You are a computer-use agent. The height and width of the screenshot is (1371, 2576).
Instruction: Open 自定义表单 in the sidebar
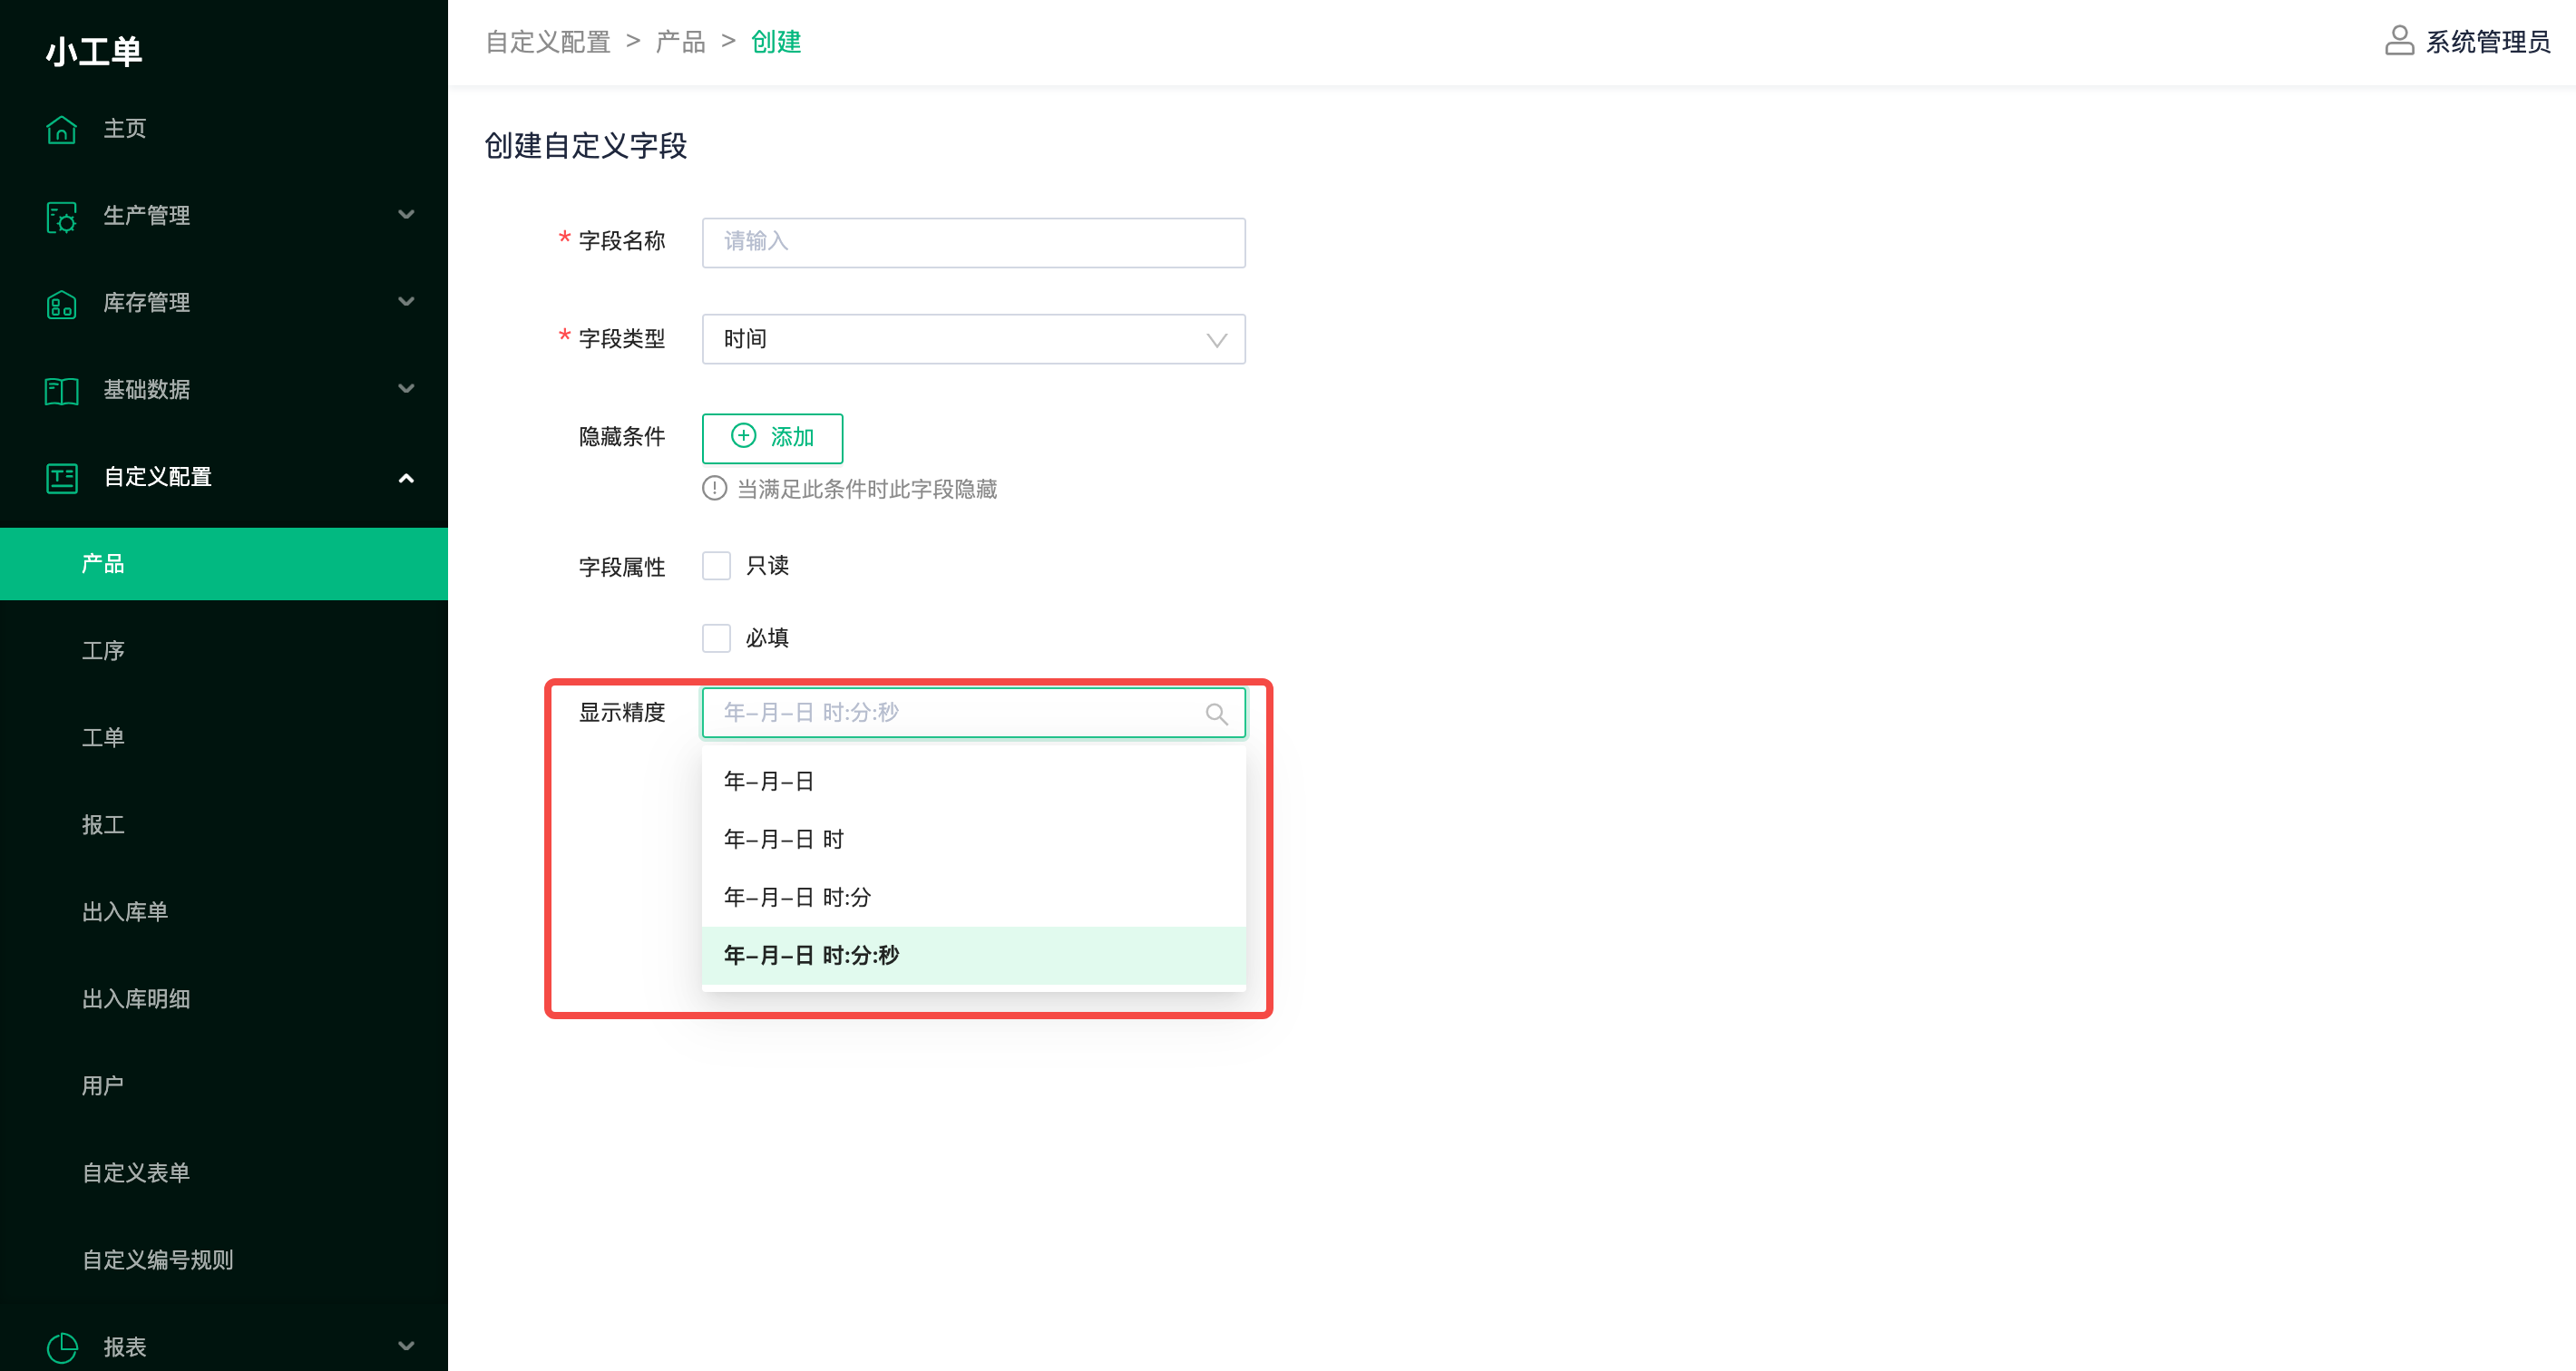coord(224,1173)
